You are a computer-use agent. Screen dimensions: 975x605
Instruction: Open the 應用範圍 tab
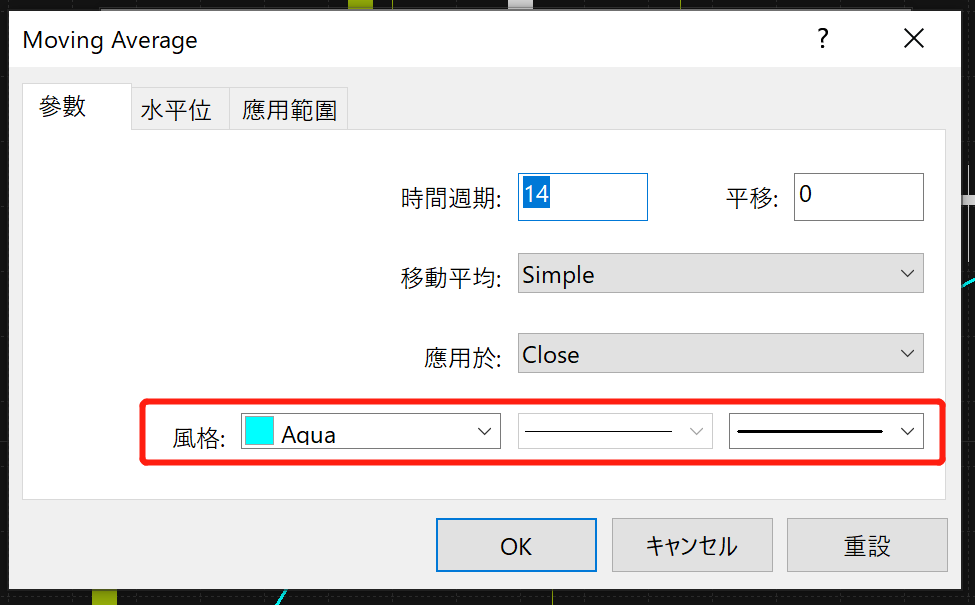(289, 109)
